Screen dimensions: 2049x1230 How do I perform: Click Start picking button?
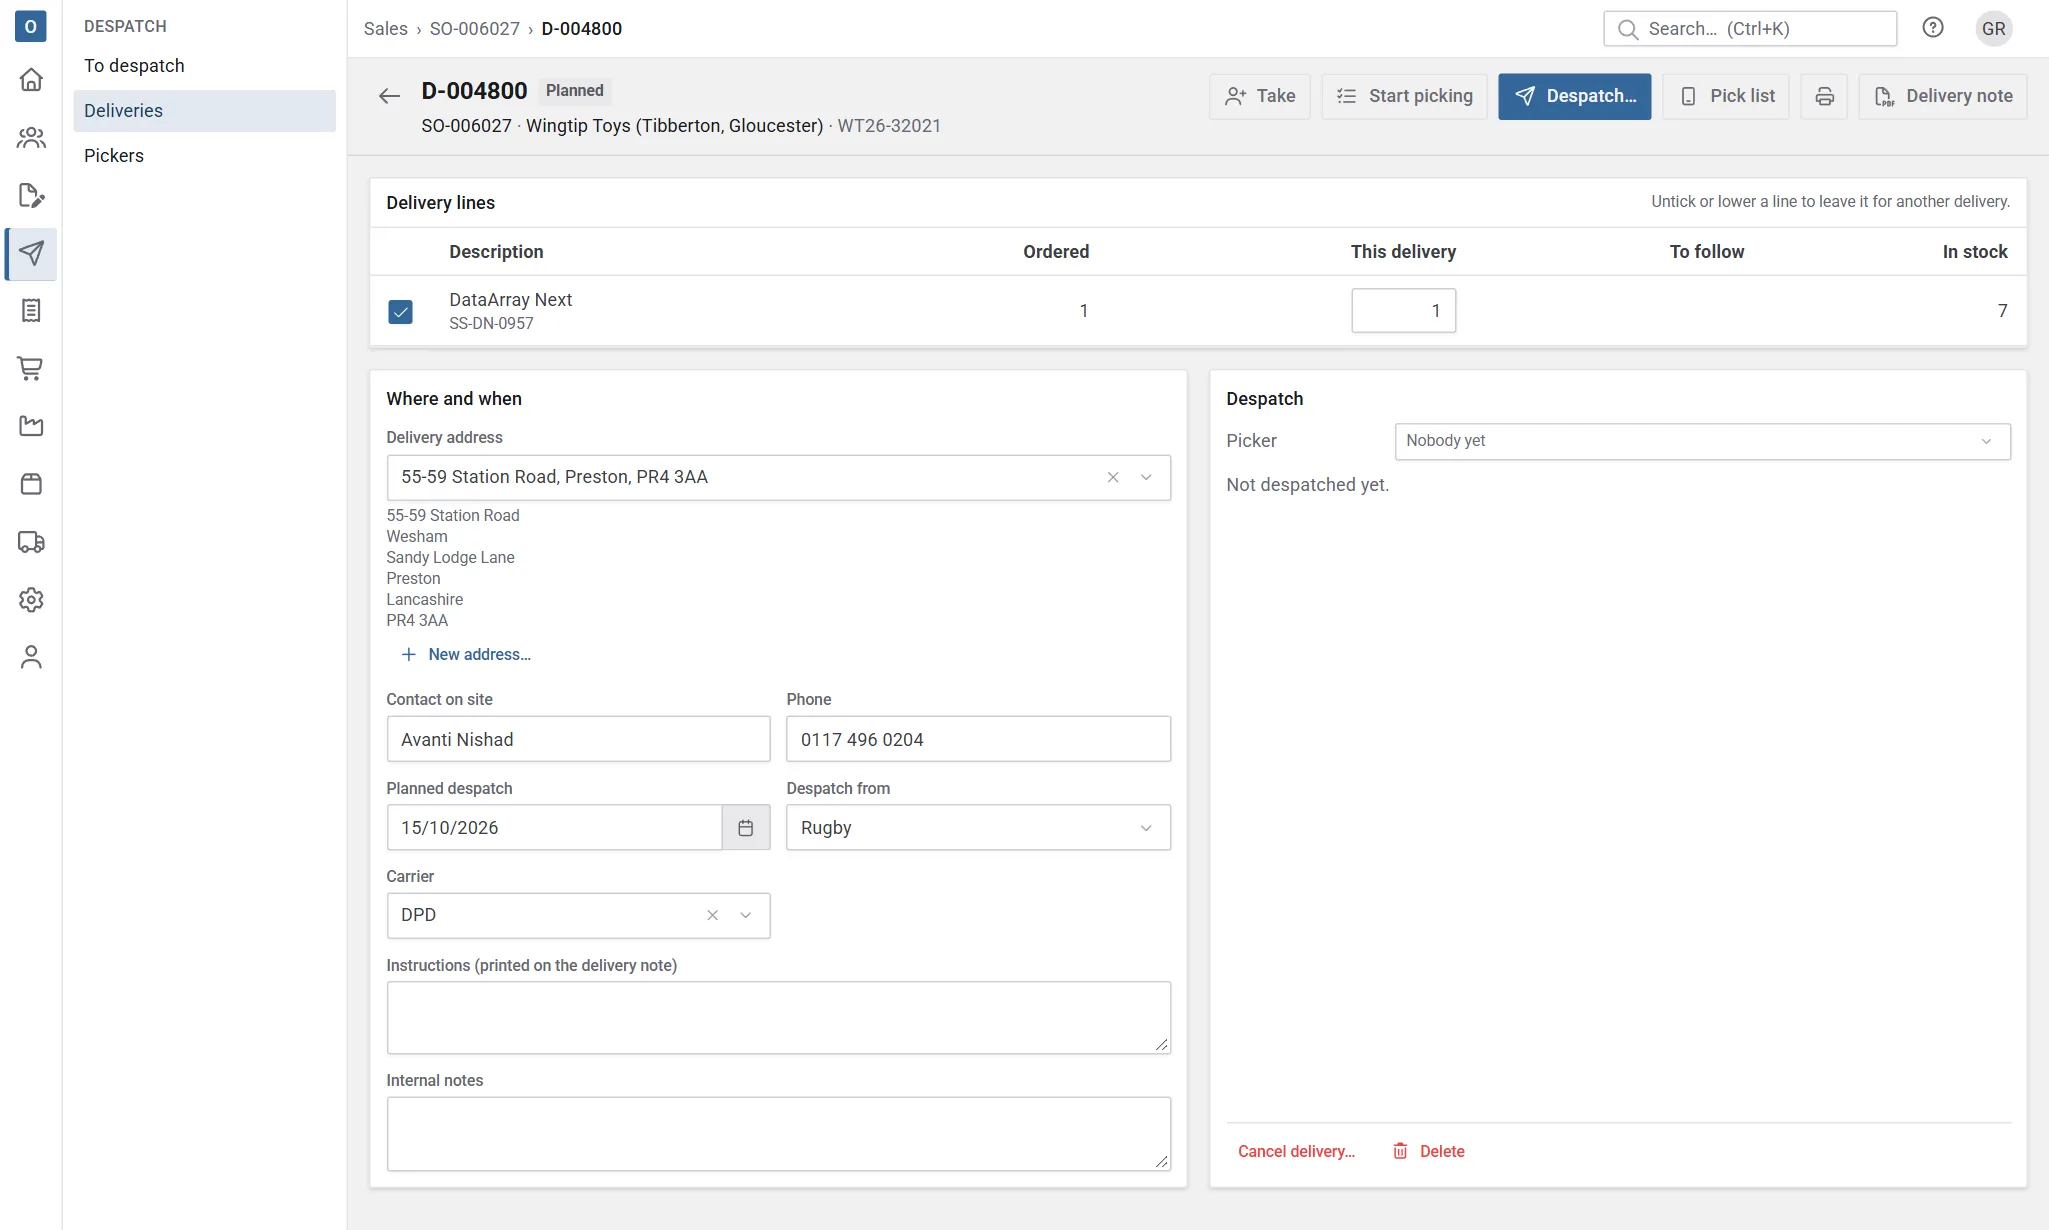click(x=1404, y=96)
